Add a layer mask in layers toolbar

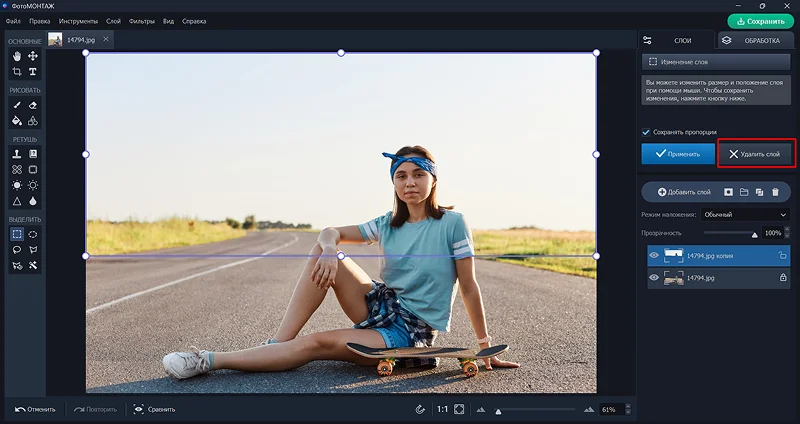[728, 192]
